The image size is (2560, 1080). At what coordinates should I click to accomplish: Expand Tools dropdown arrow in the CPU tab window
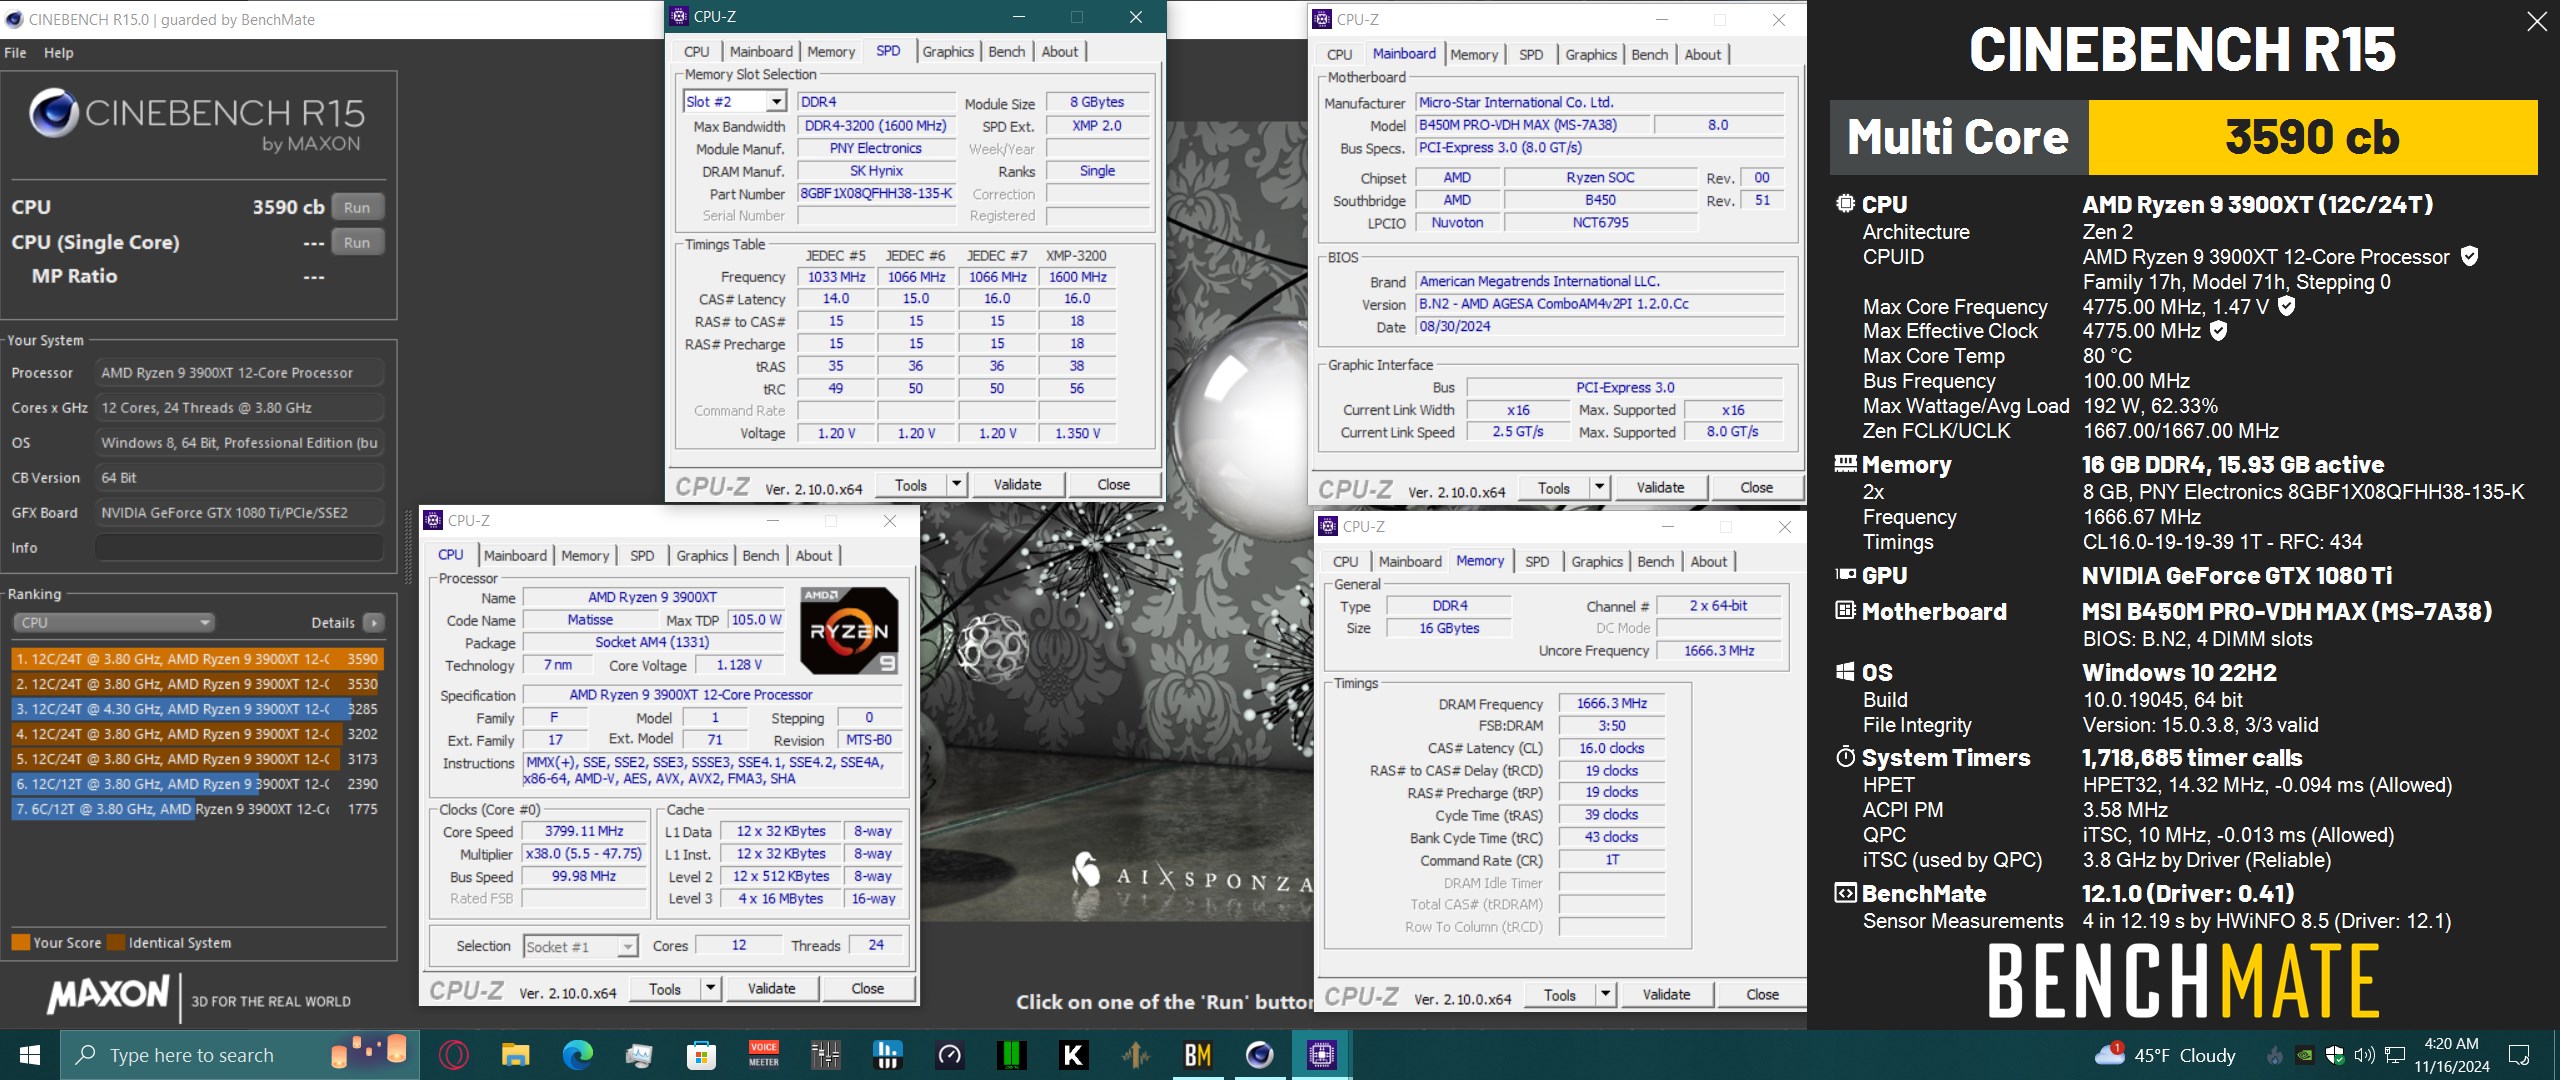711,988
